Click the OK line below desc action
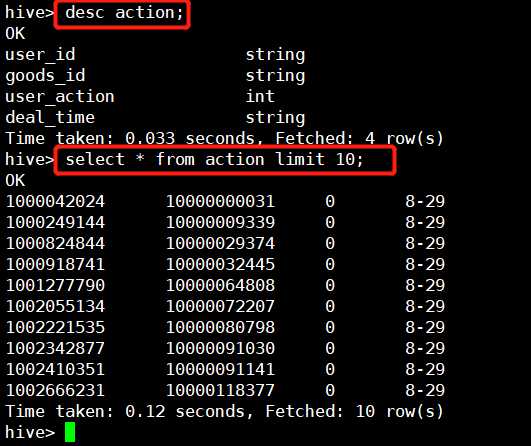Viewport: 531px width, 446px height. [x=15, y=34]
